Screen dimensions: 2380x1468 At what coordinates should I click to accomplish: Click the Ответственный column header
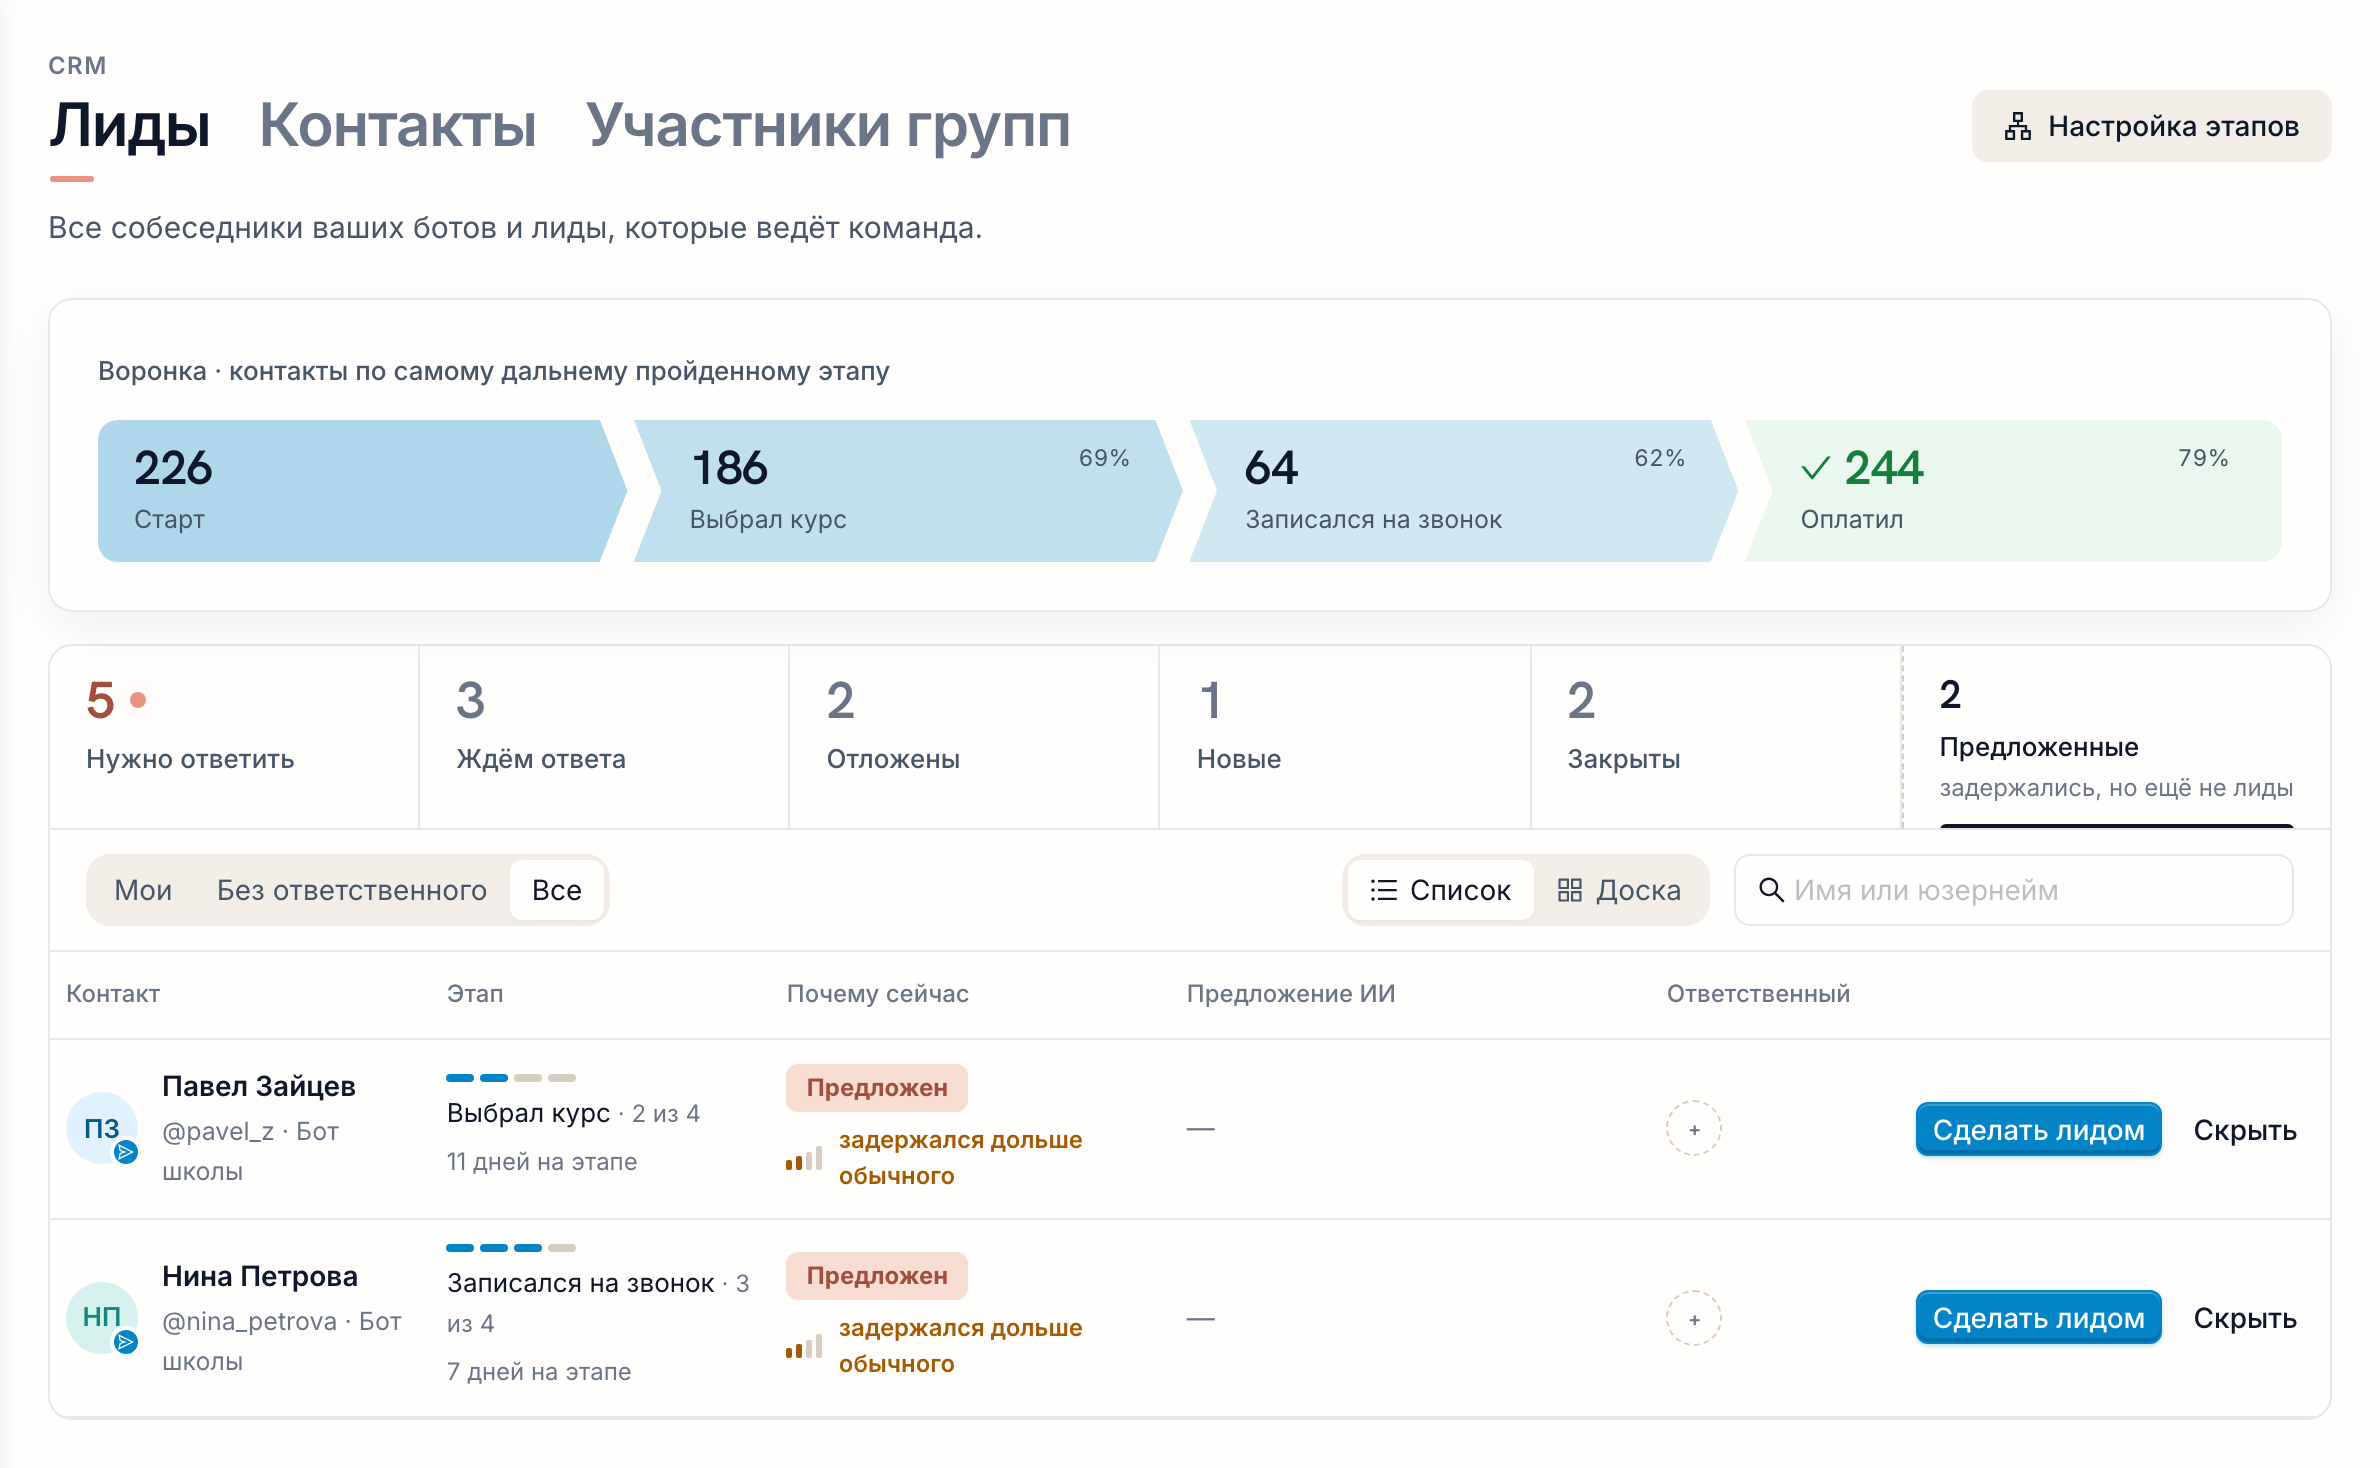tap(1758, 994)
